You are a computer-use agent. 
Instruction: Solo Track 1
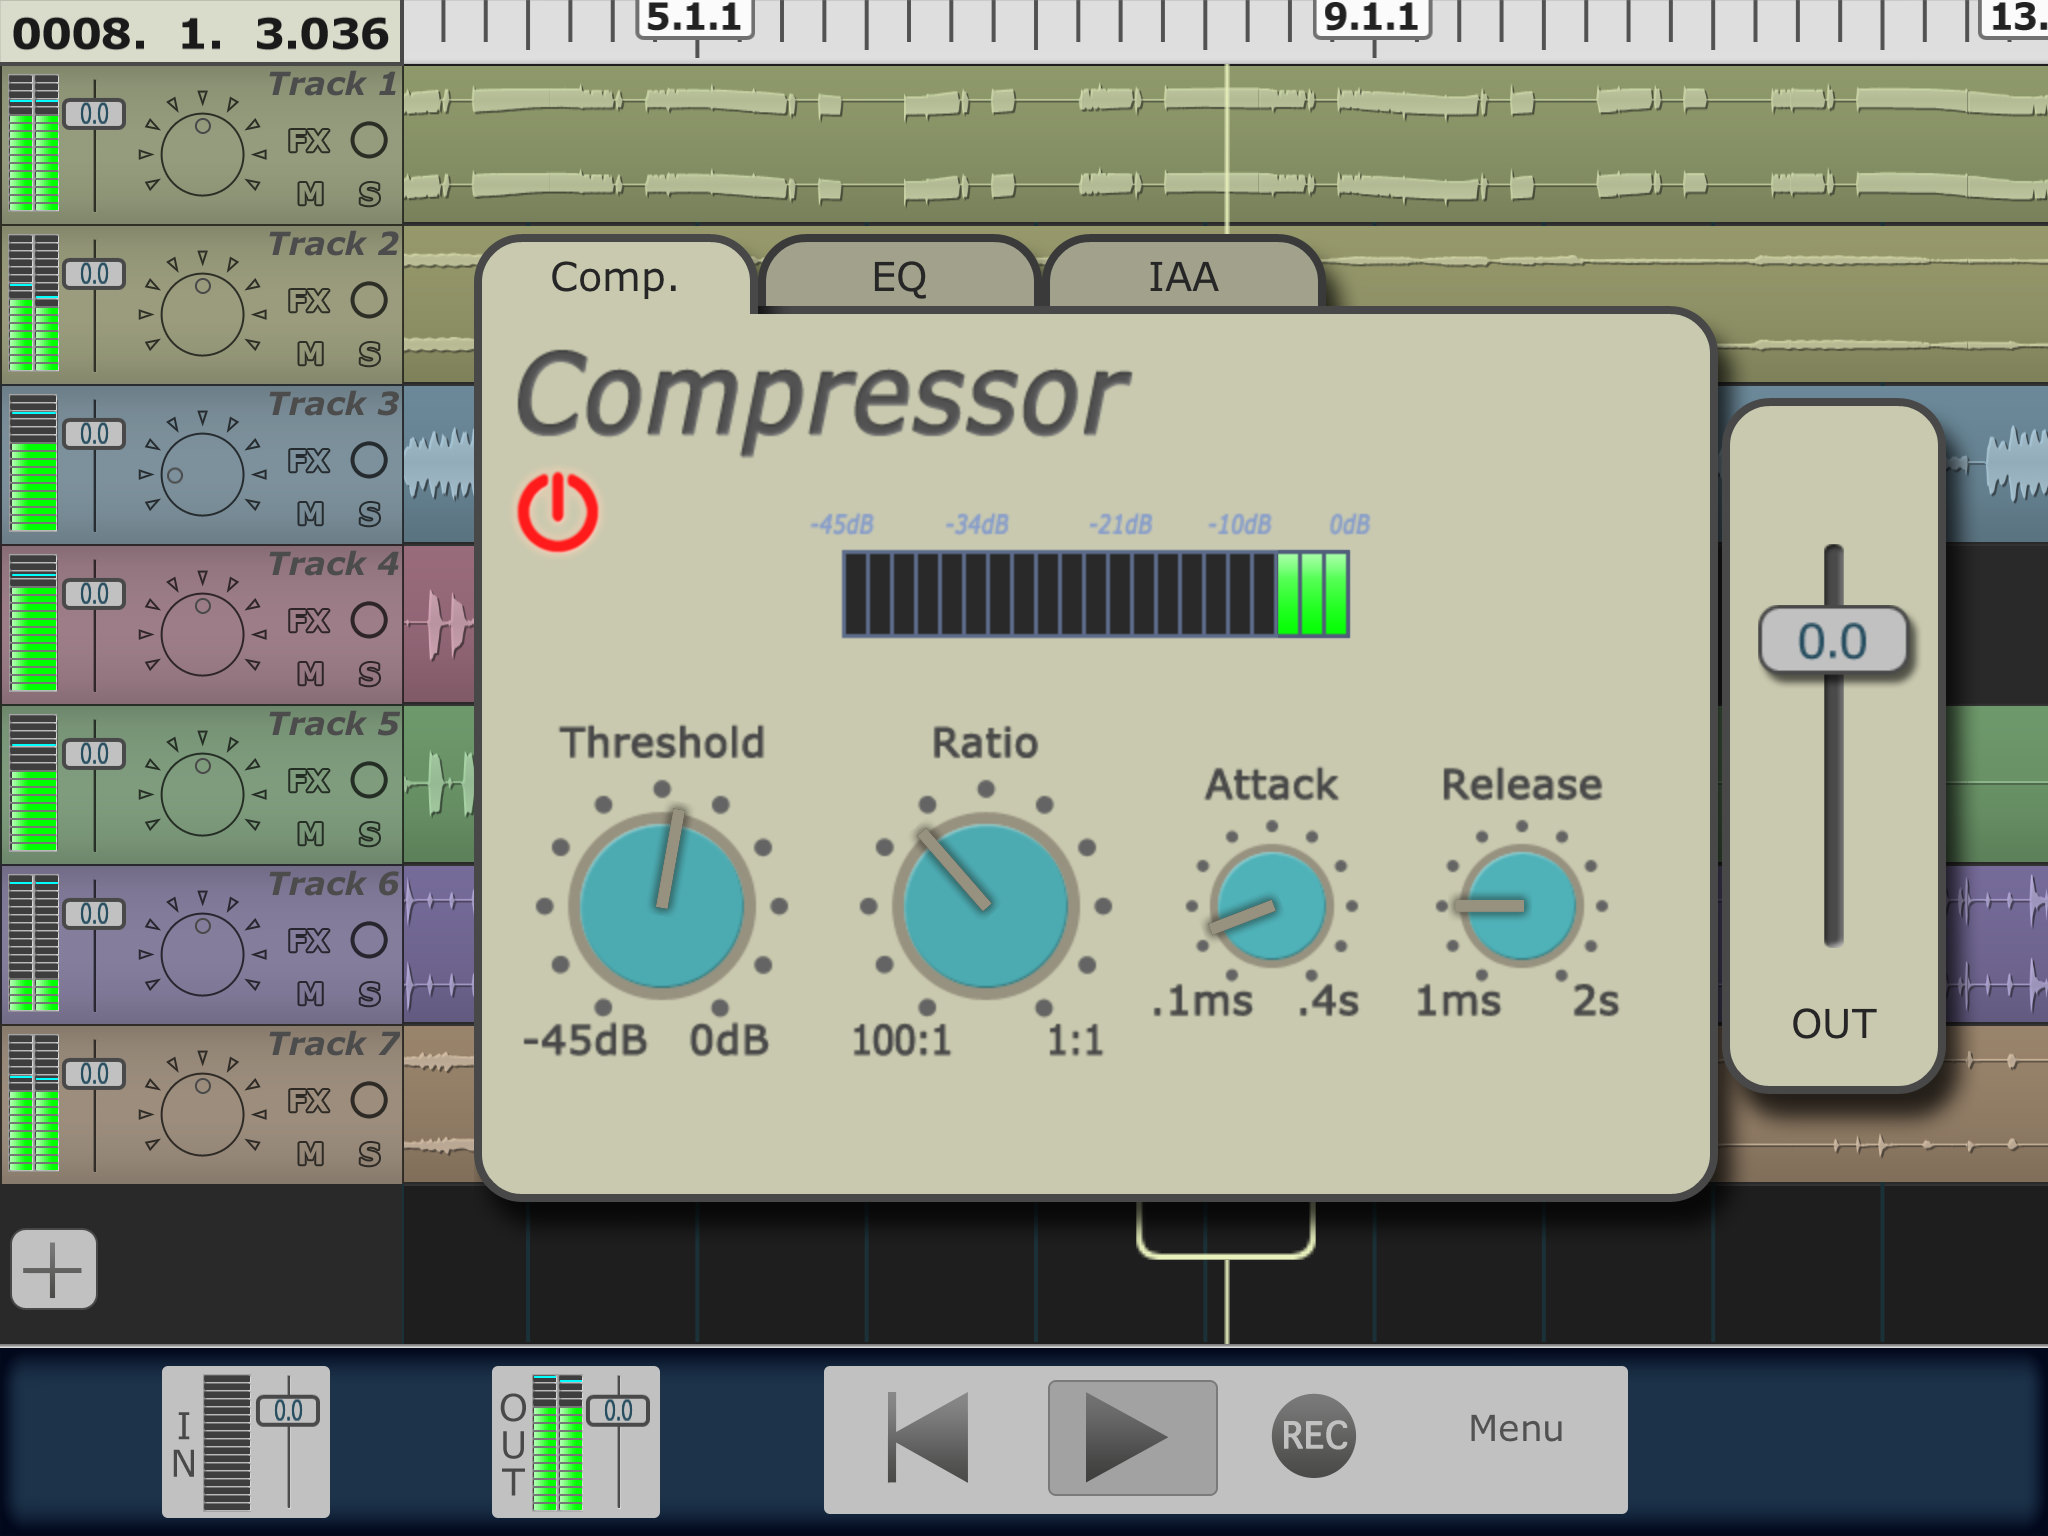(x=370, y=194)
